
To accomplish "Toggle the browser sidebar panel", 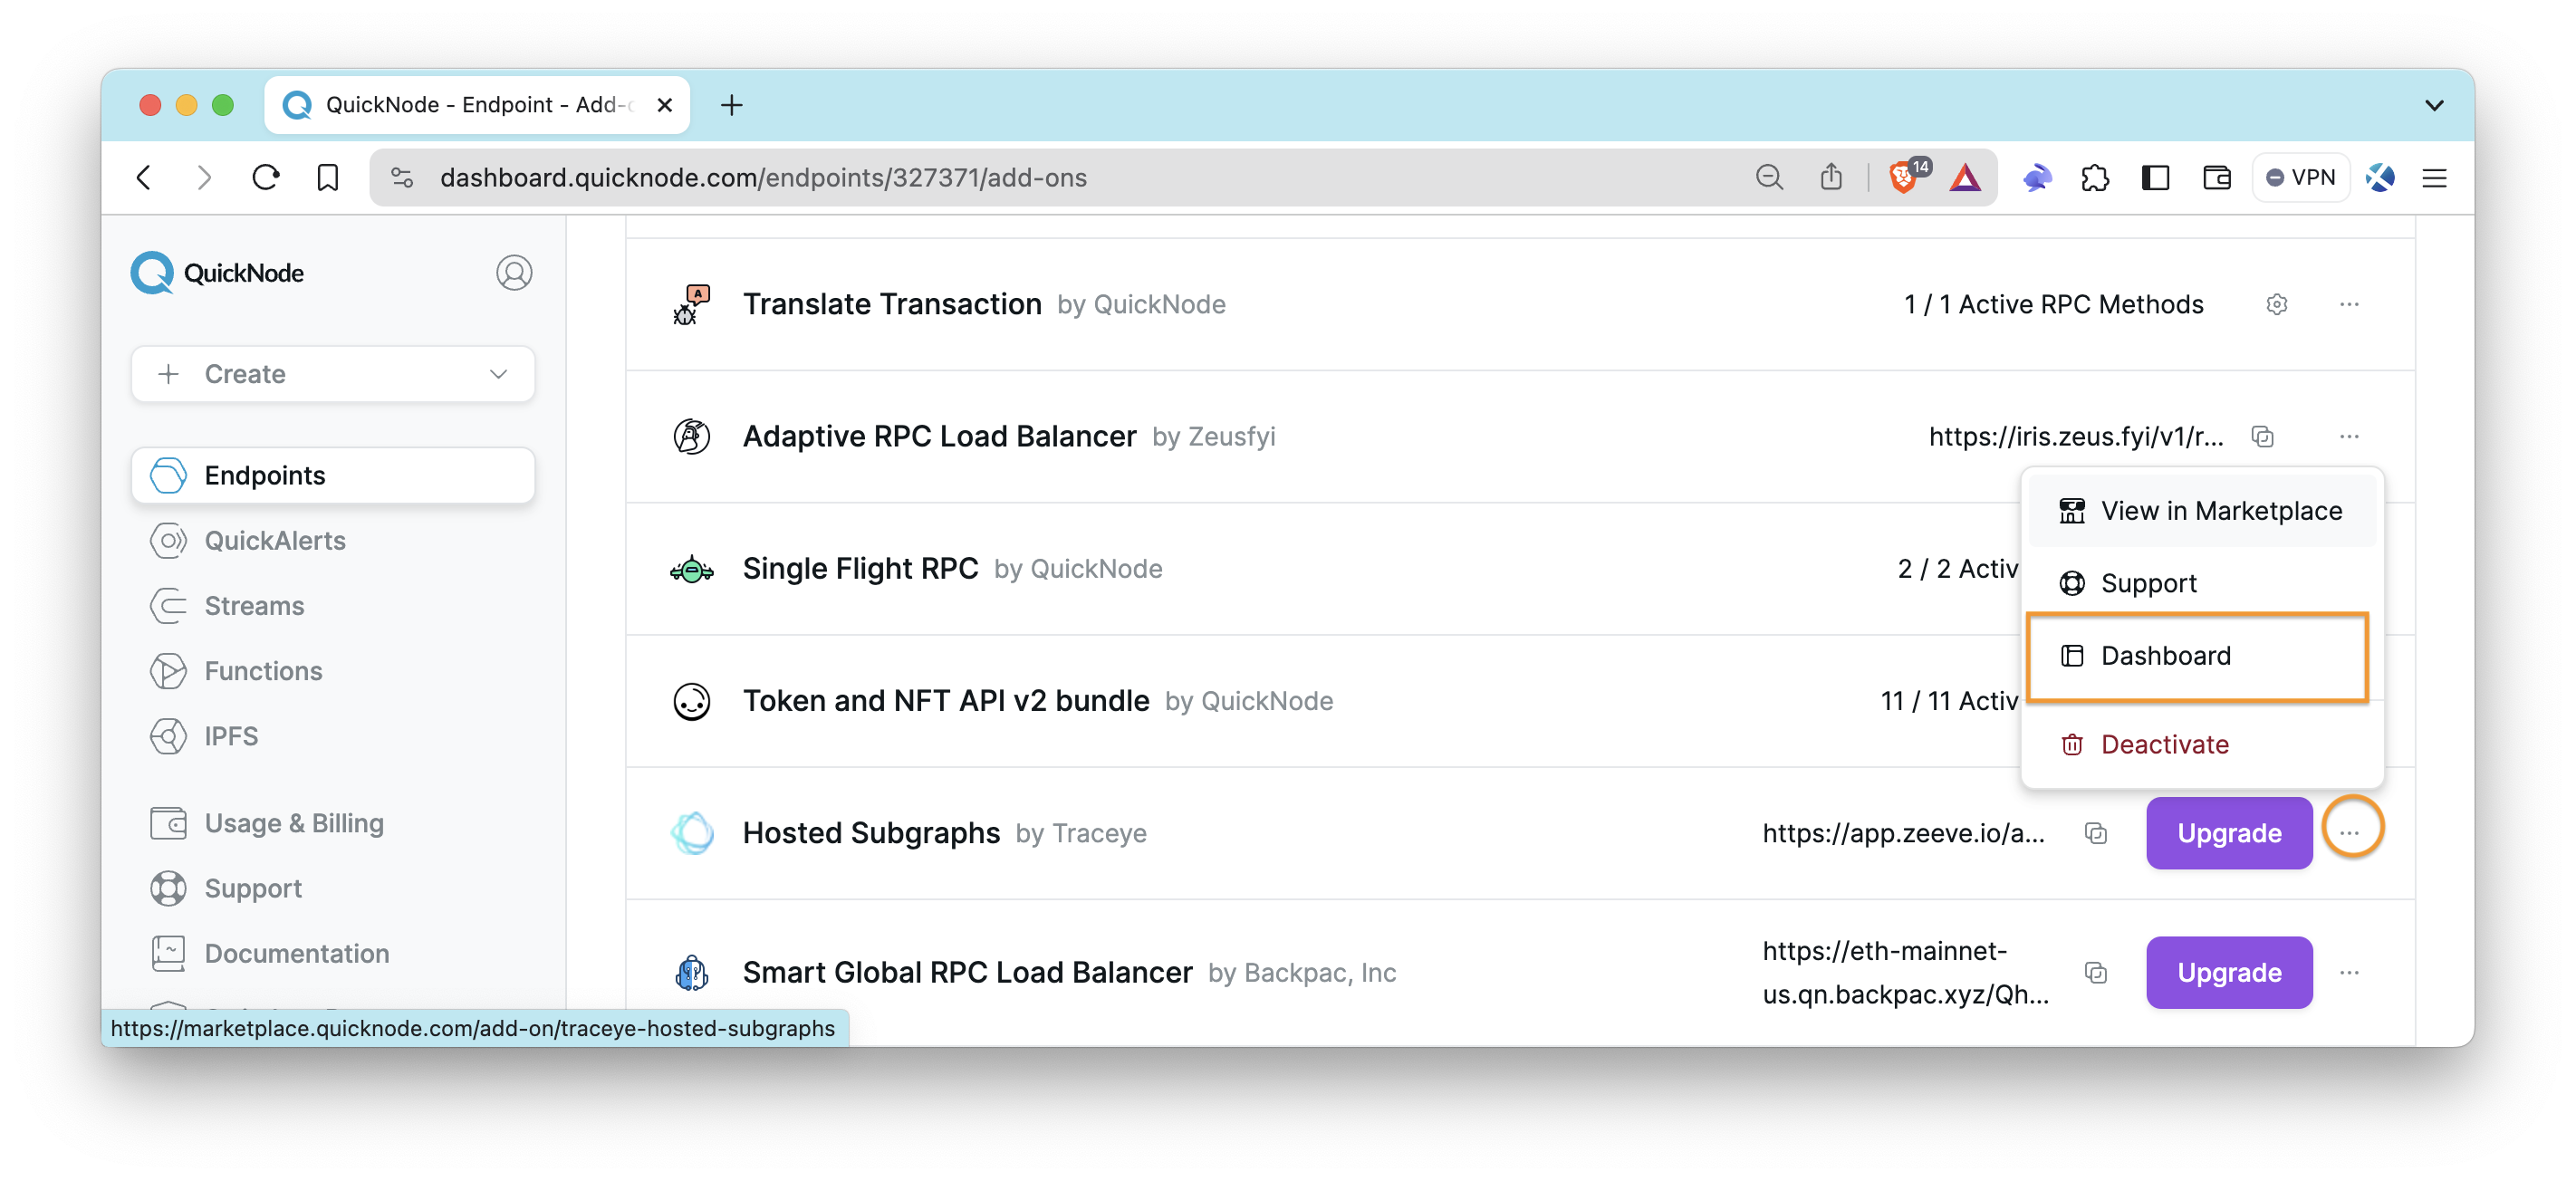I will coord(2155,177).
